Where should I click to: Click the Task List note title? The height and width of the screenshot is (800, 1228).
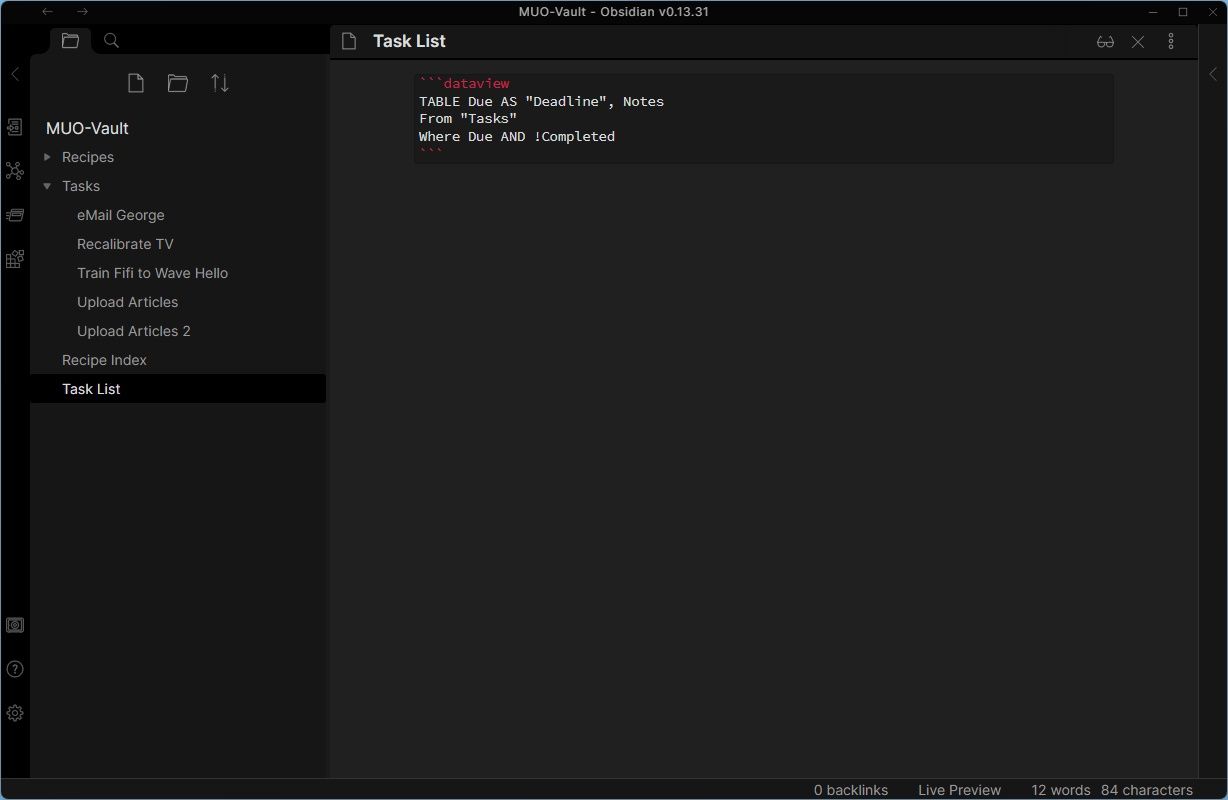pos(409,41)
